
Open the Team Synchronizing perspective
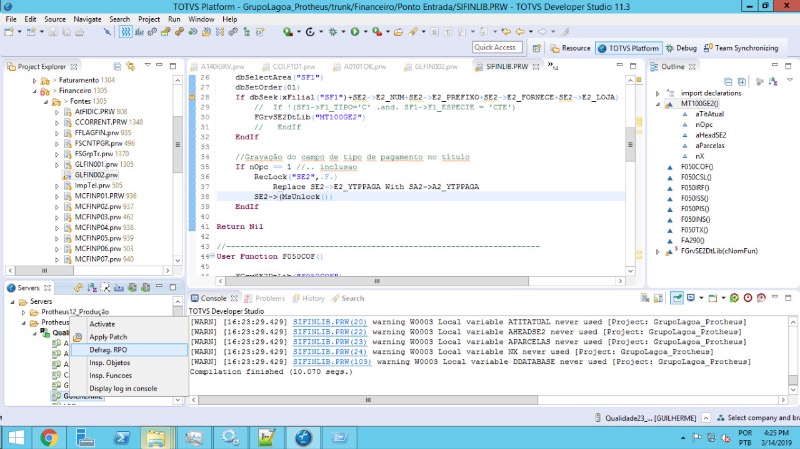click(x=741, y=48)
